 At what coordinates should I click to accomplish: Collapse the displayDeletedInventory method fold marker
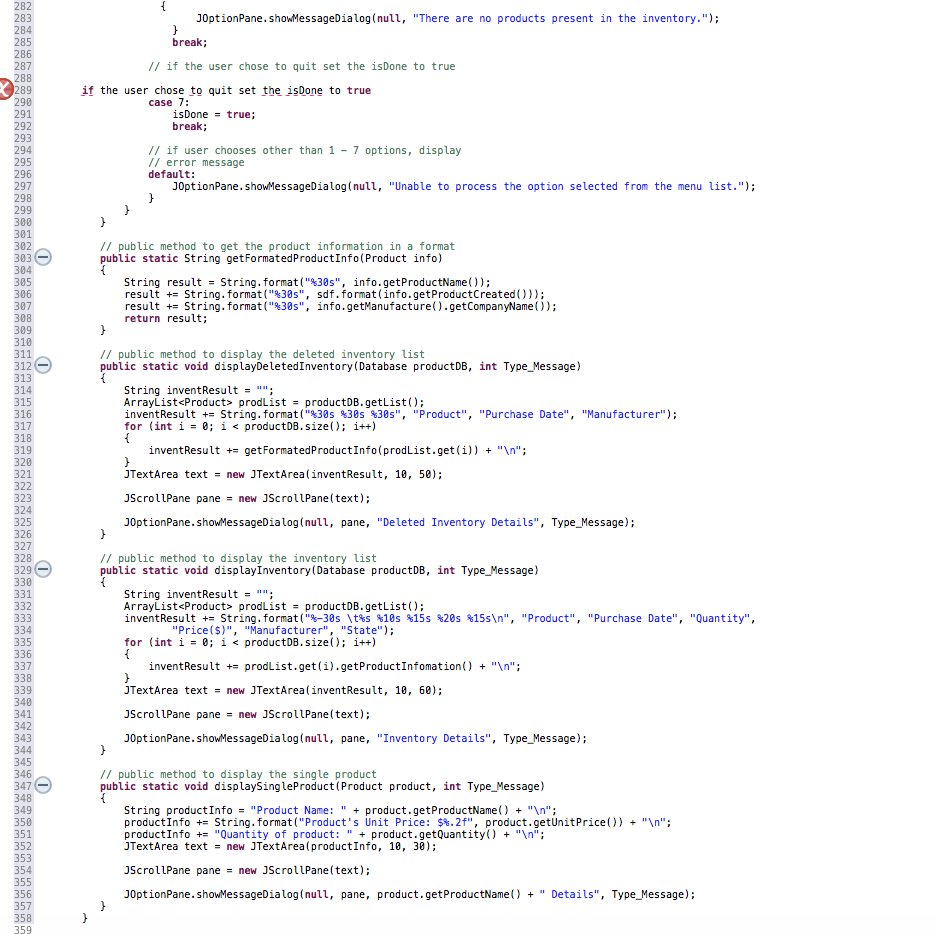click(x=42, y=365)
